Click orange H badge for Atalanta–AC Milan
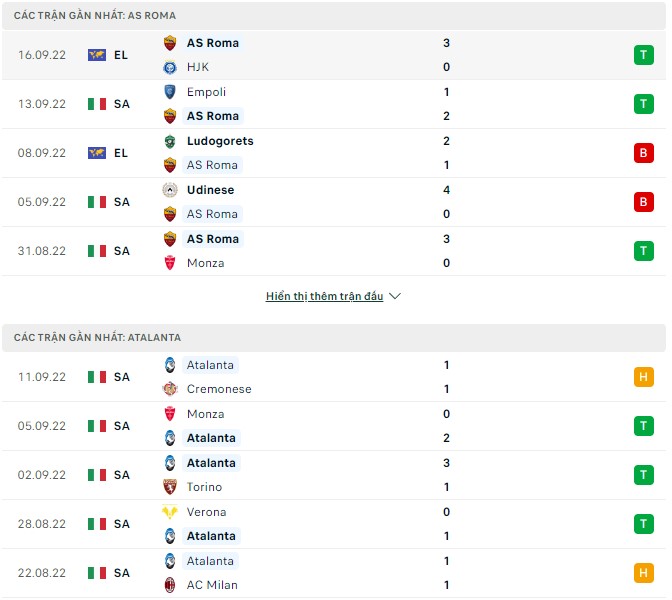 coord(643,573)
